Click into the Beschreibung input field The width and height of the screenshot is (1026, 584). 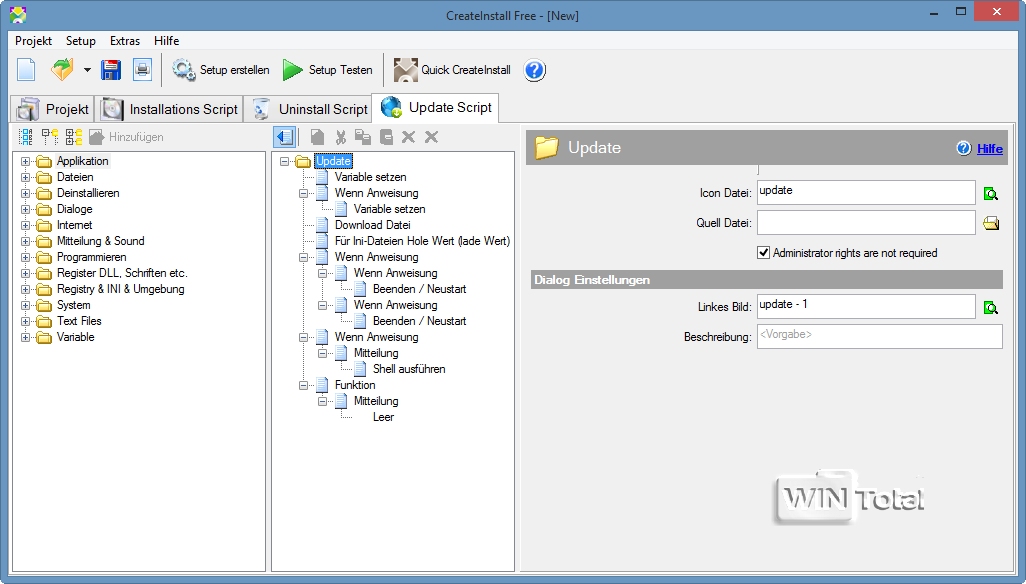[879, 336]
